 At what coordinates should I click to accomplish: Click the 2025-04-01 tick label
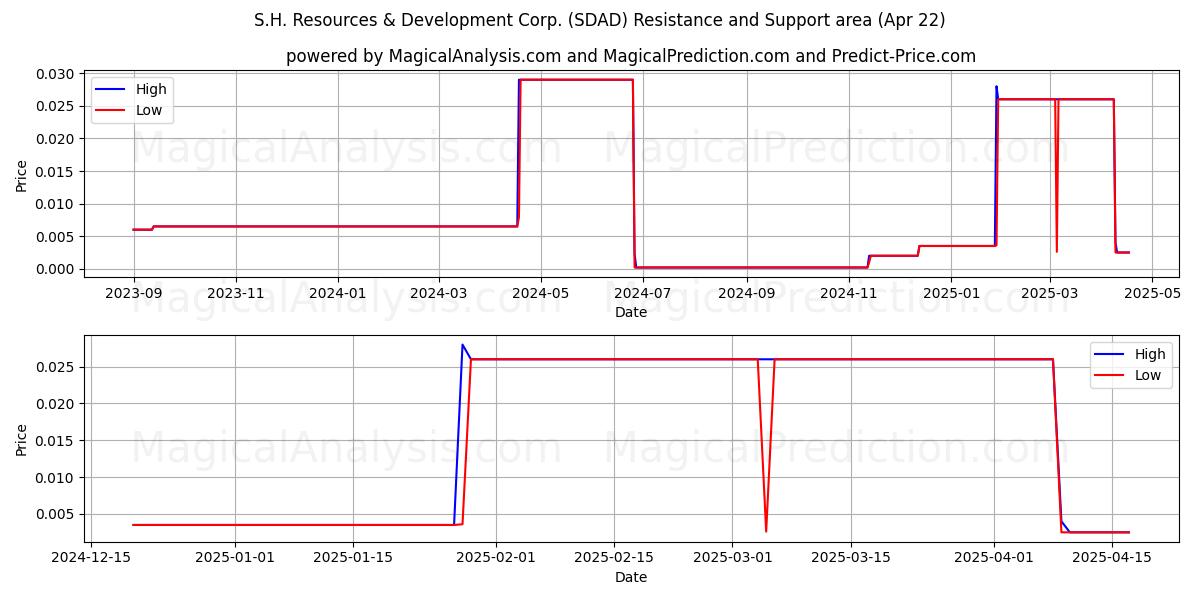coord(994,558)
